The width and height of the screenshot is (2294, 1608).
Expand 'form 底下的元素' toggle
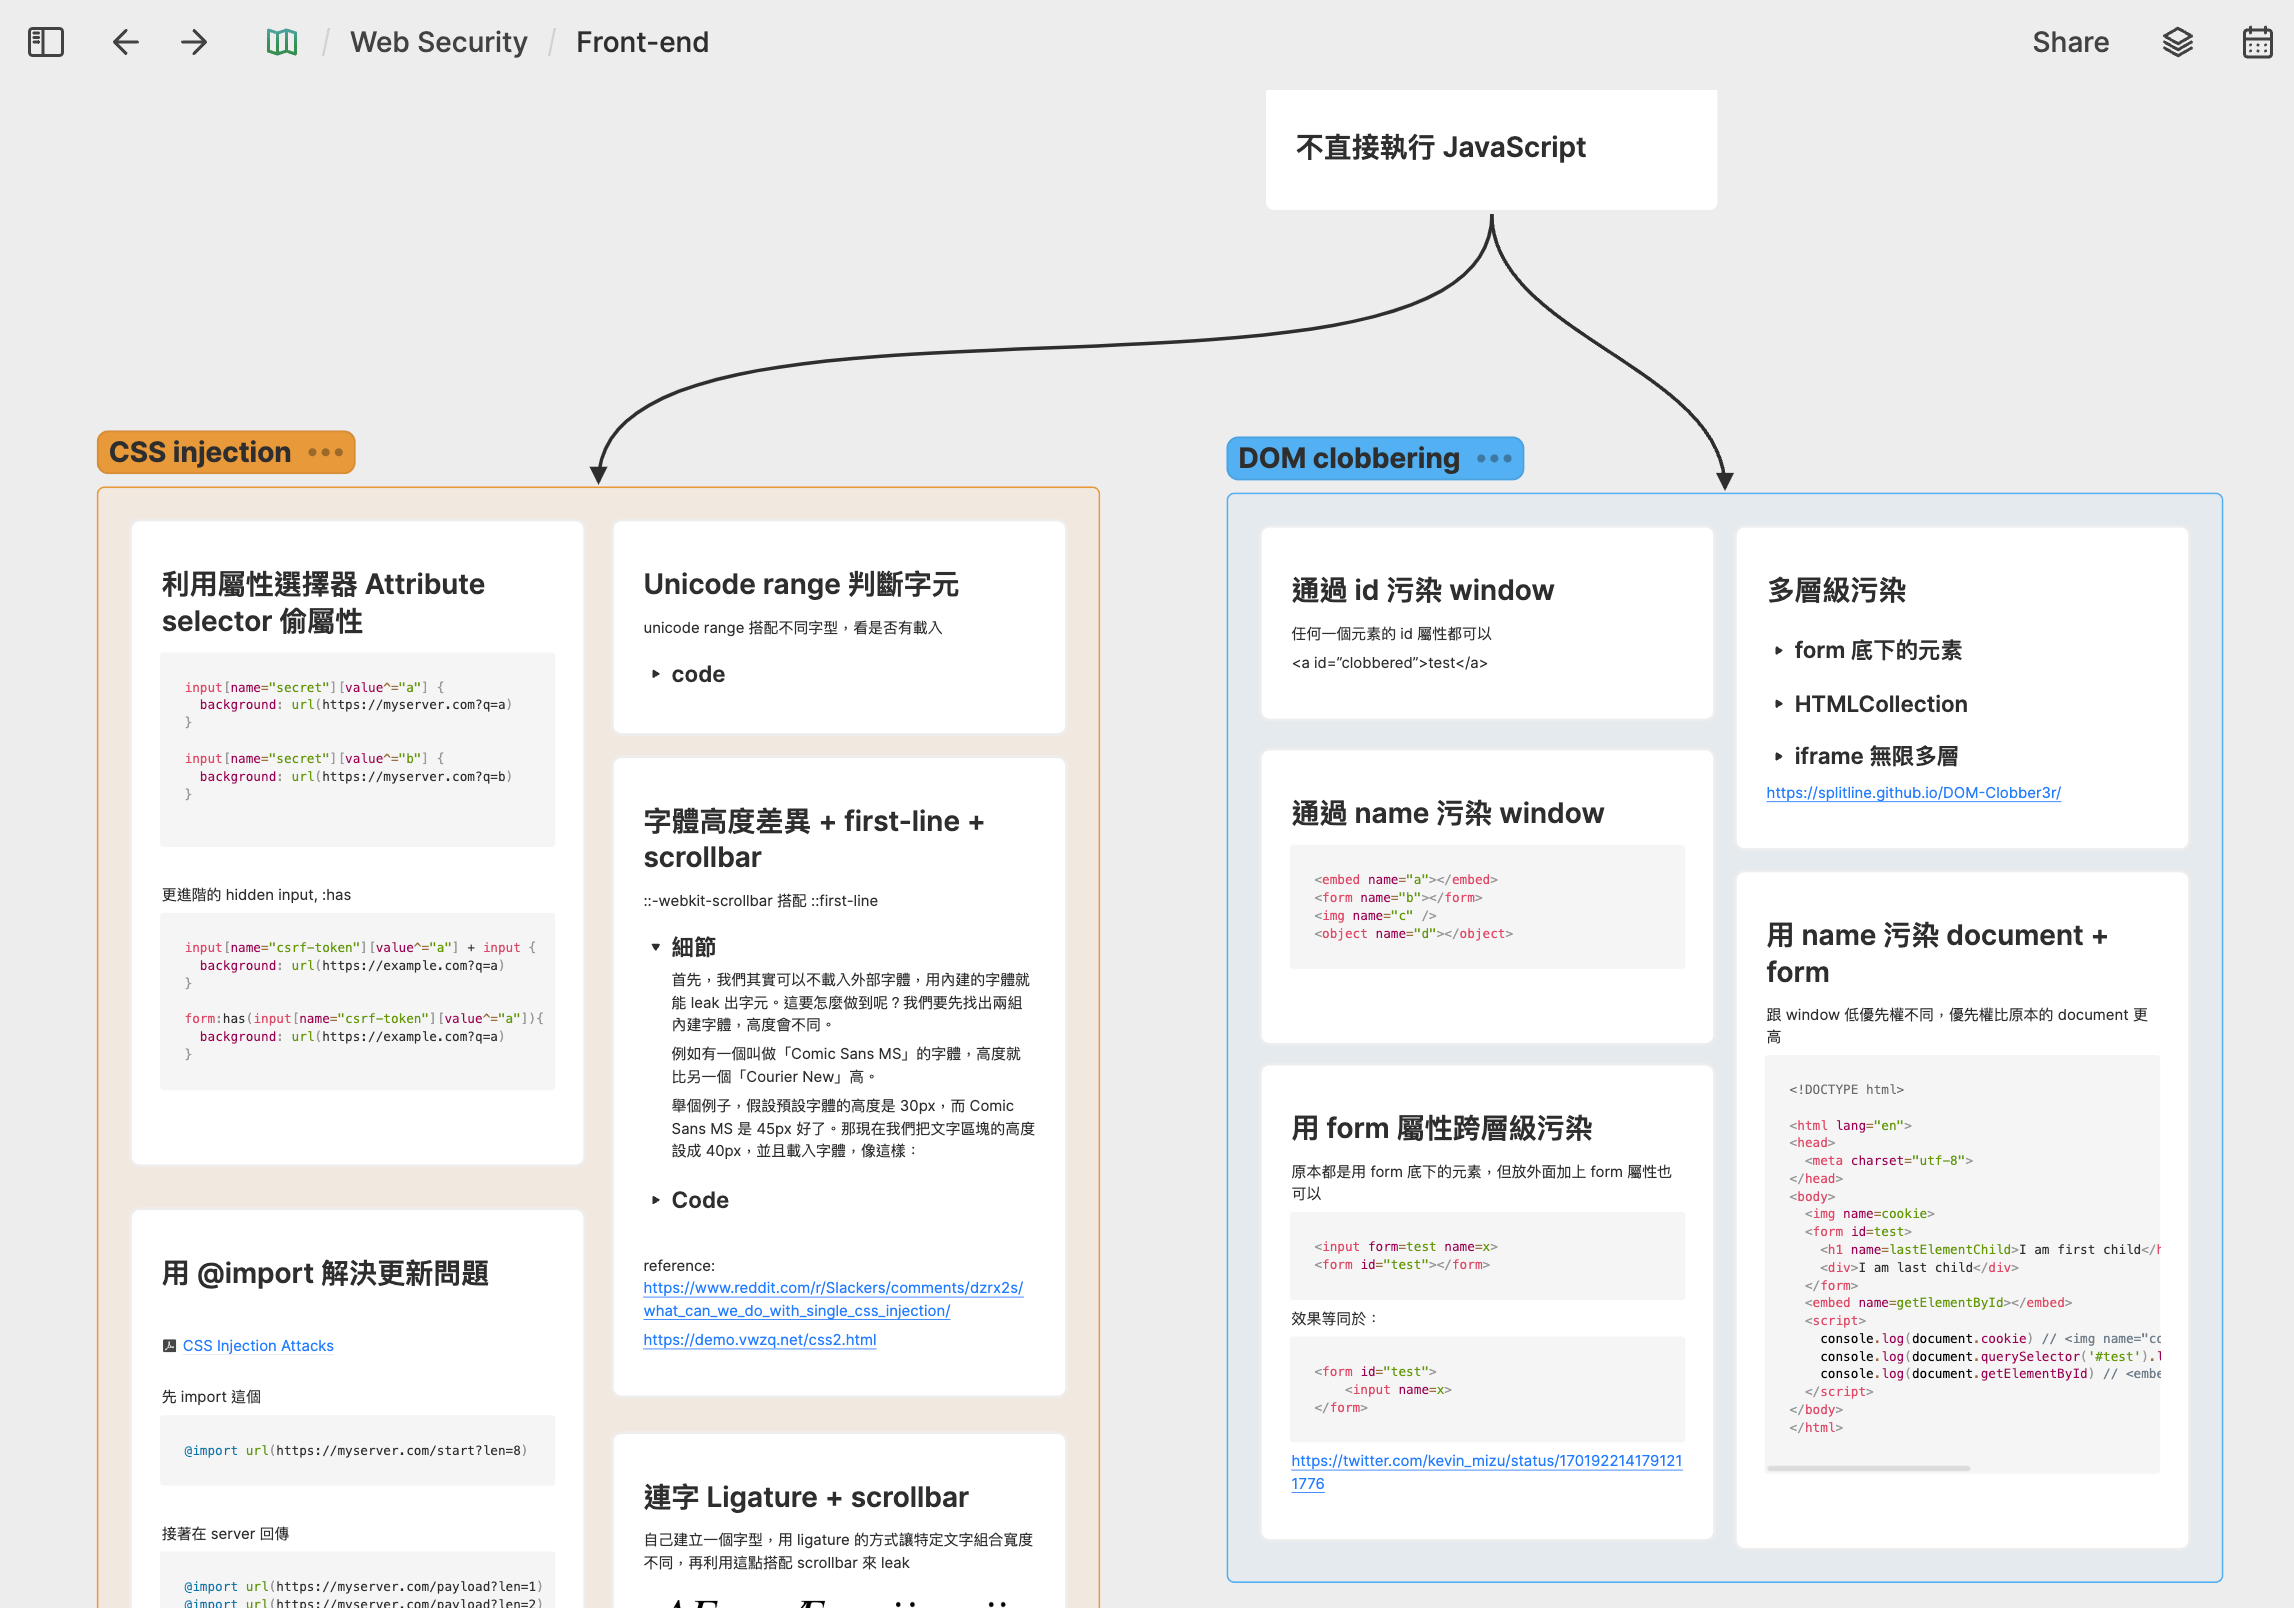[1779, 651]
